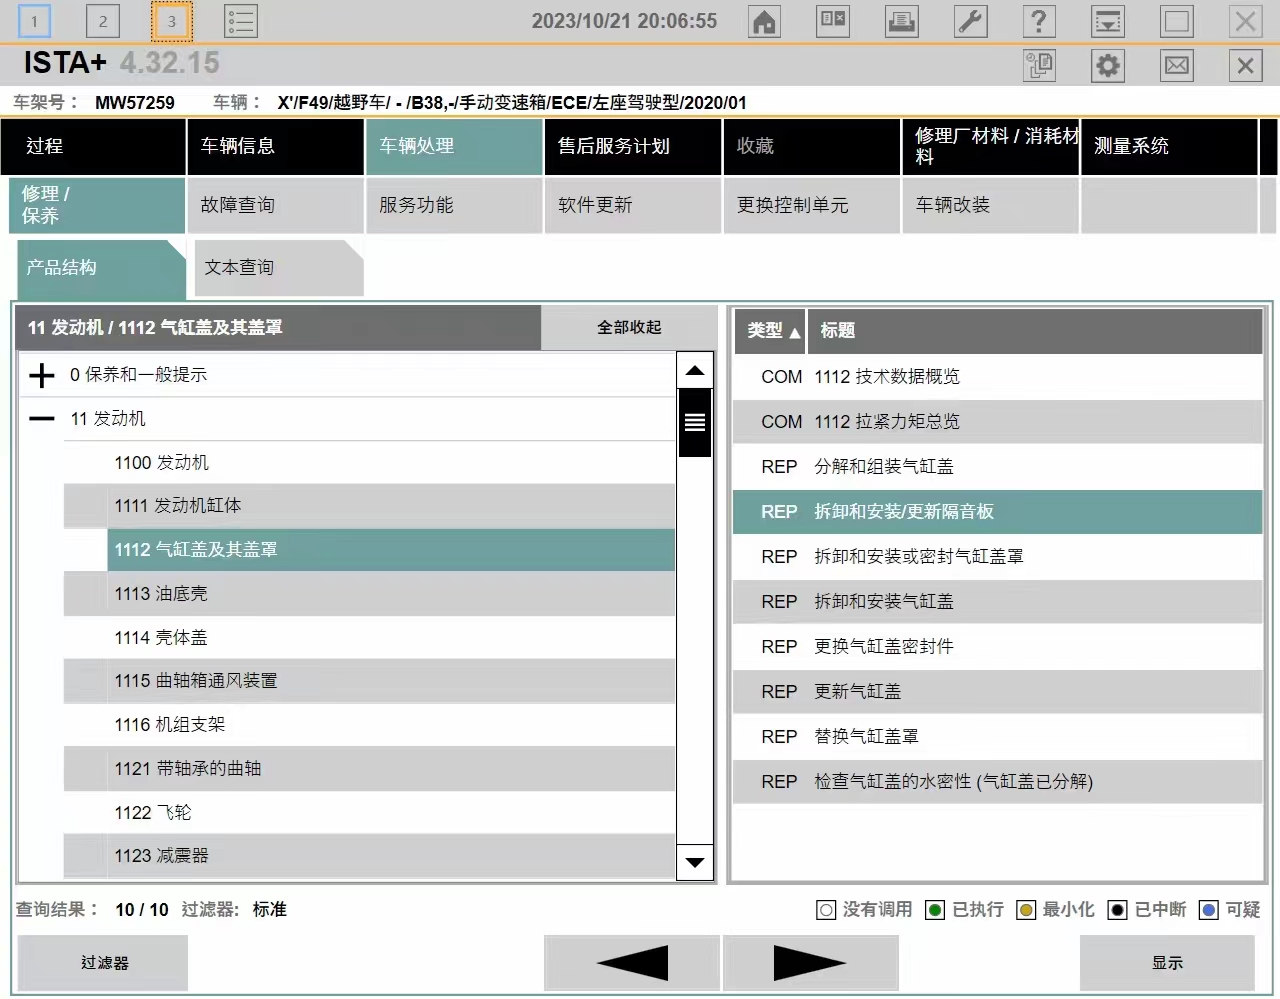The image size is (1280, 999).
Task: Go to the home screen icon
Action: pyautogui.click(x=765, y=21)
